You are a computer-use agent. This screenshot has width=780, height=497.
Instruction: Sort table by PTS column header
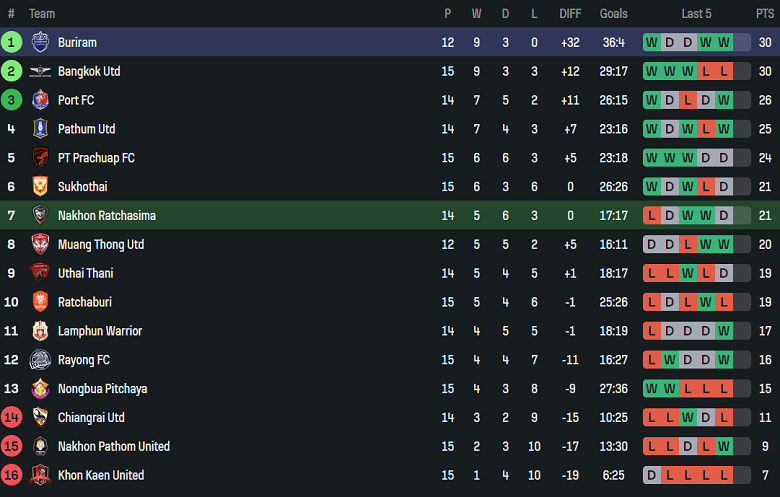tap(765, 13)
